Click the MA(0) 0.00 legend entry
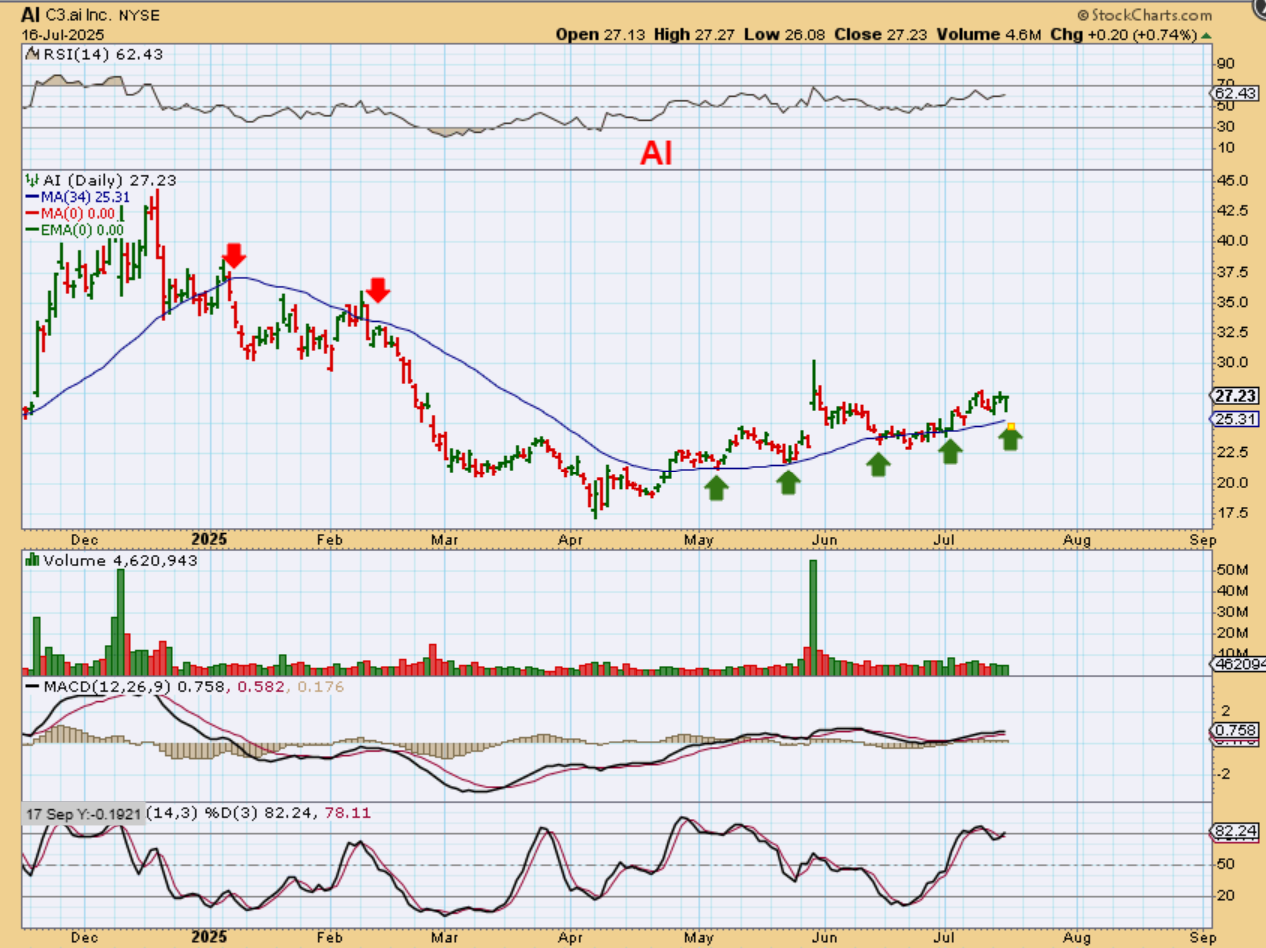1266x948 pixels. (77, 214)
